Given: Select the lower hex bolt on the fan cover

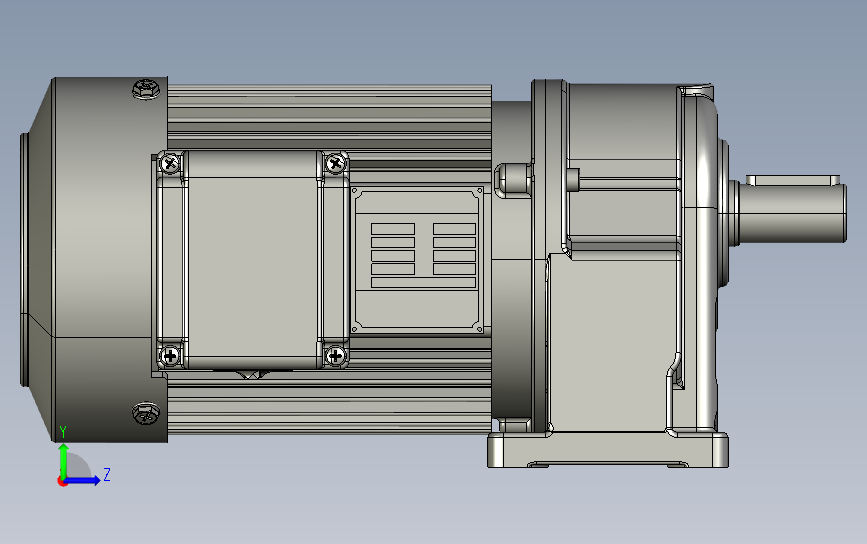Looking at the screenshot, I should (x=147, y=413).
